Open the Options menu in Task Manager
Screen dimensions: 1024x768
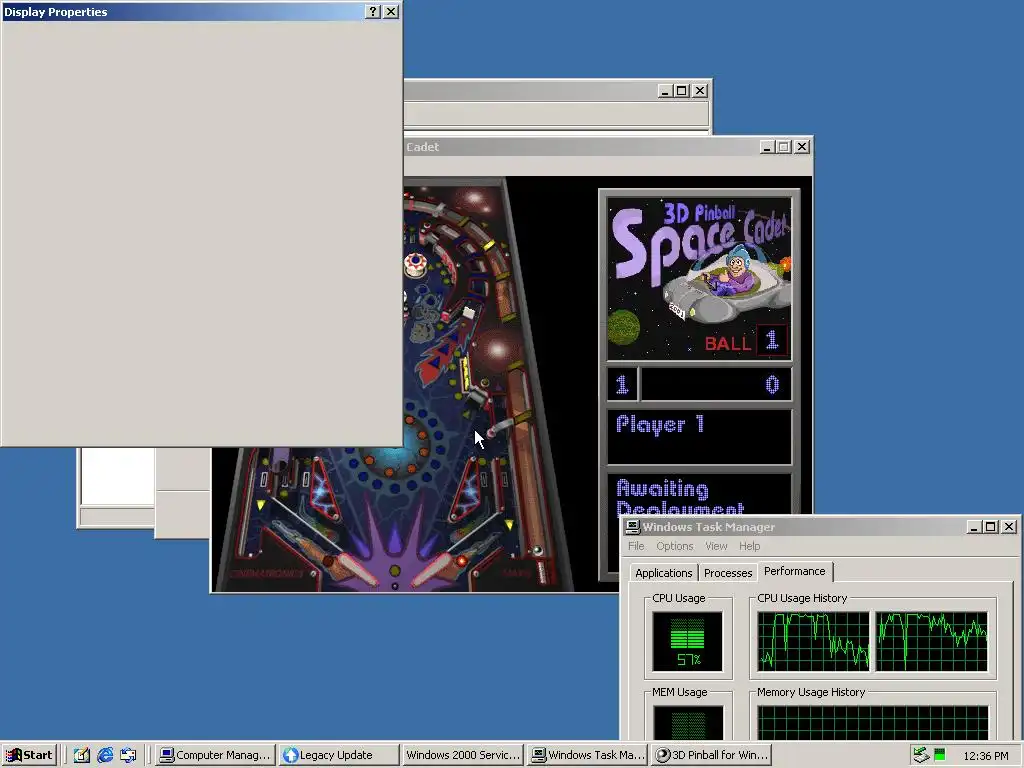point(675,546)
